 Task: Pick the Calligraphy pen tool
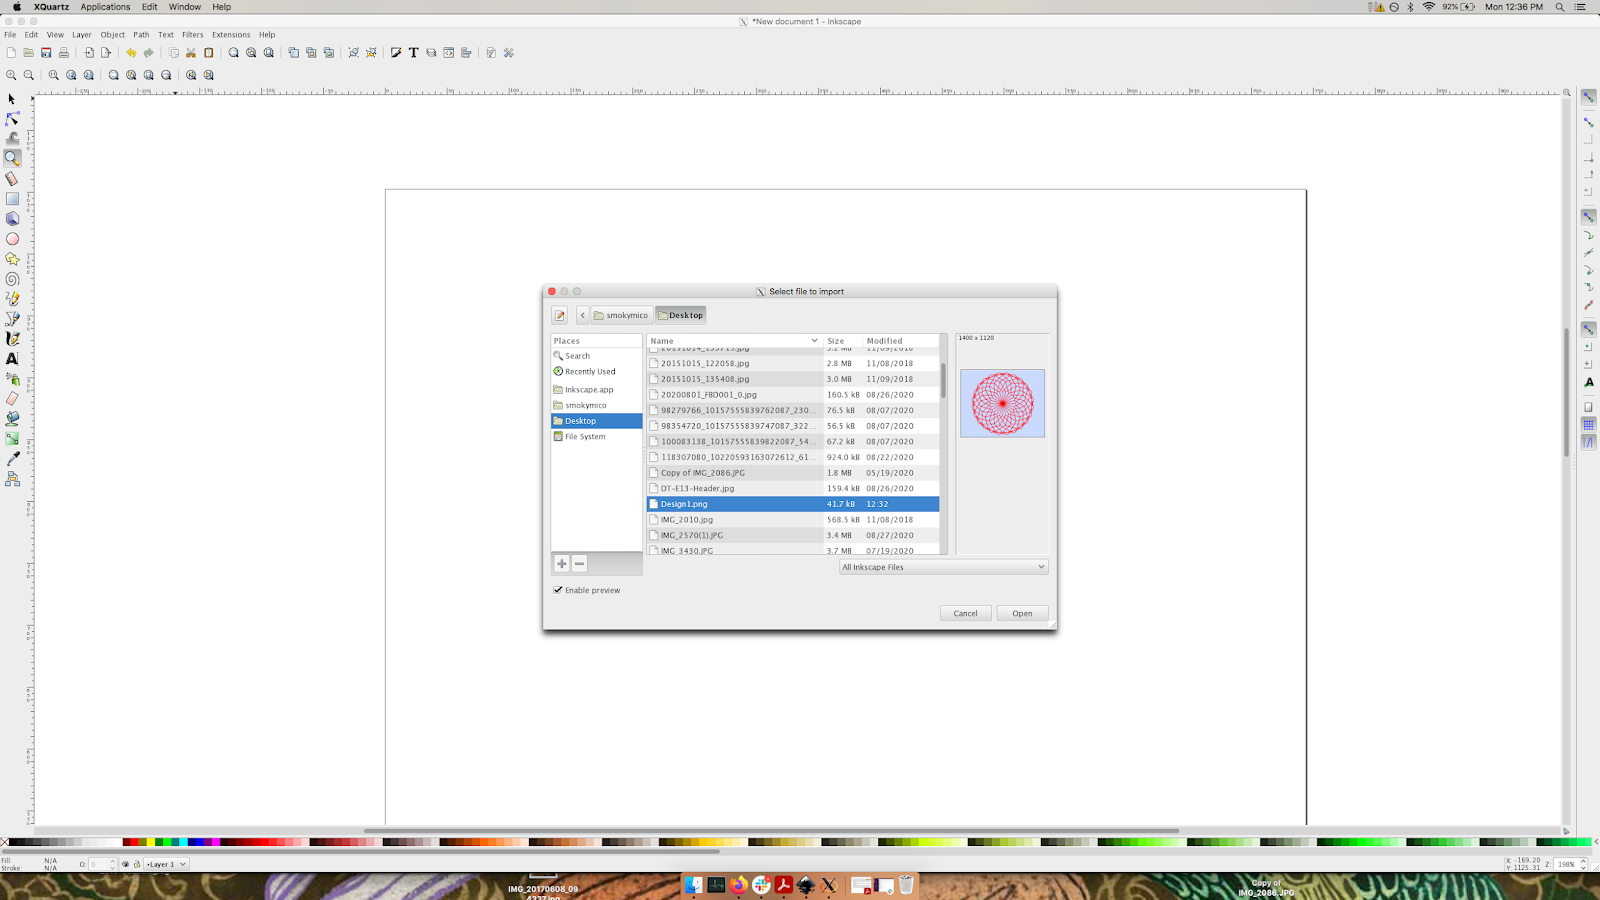point(12,338)
